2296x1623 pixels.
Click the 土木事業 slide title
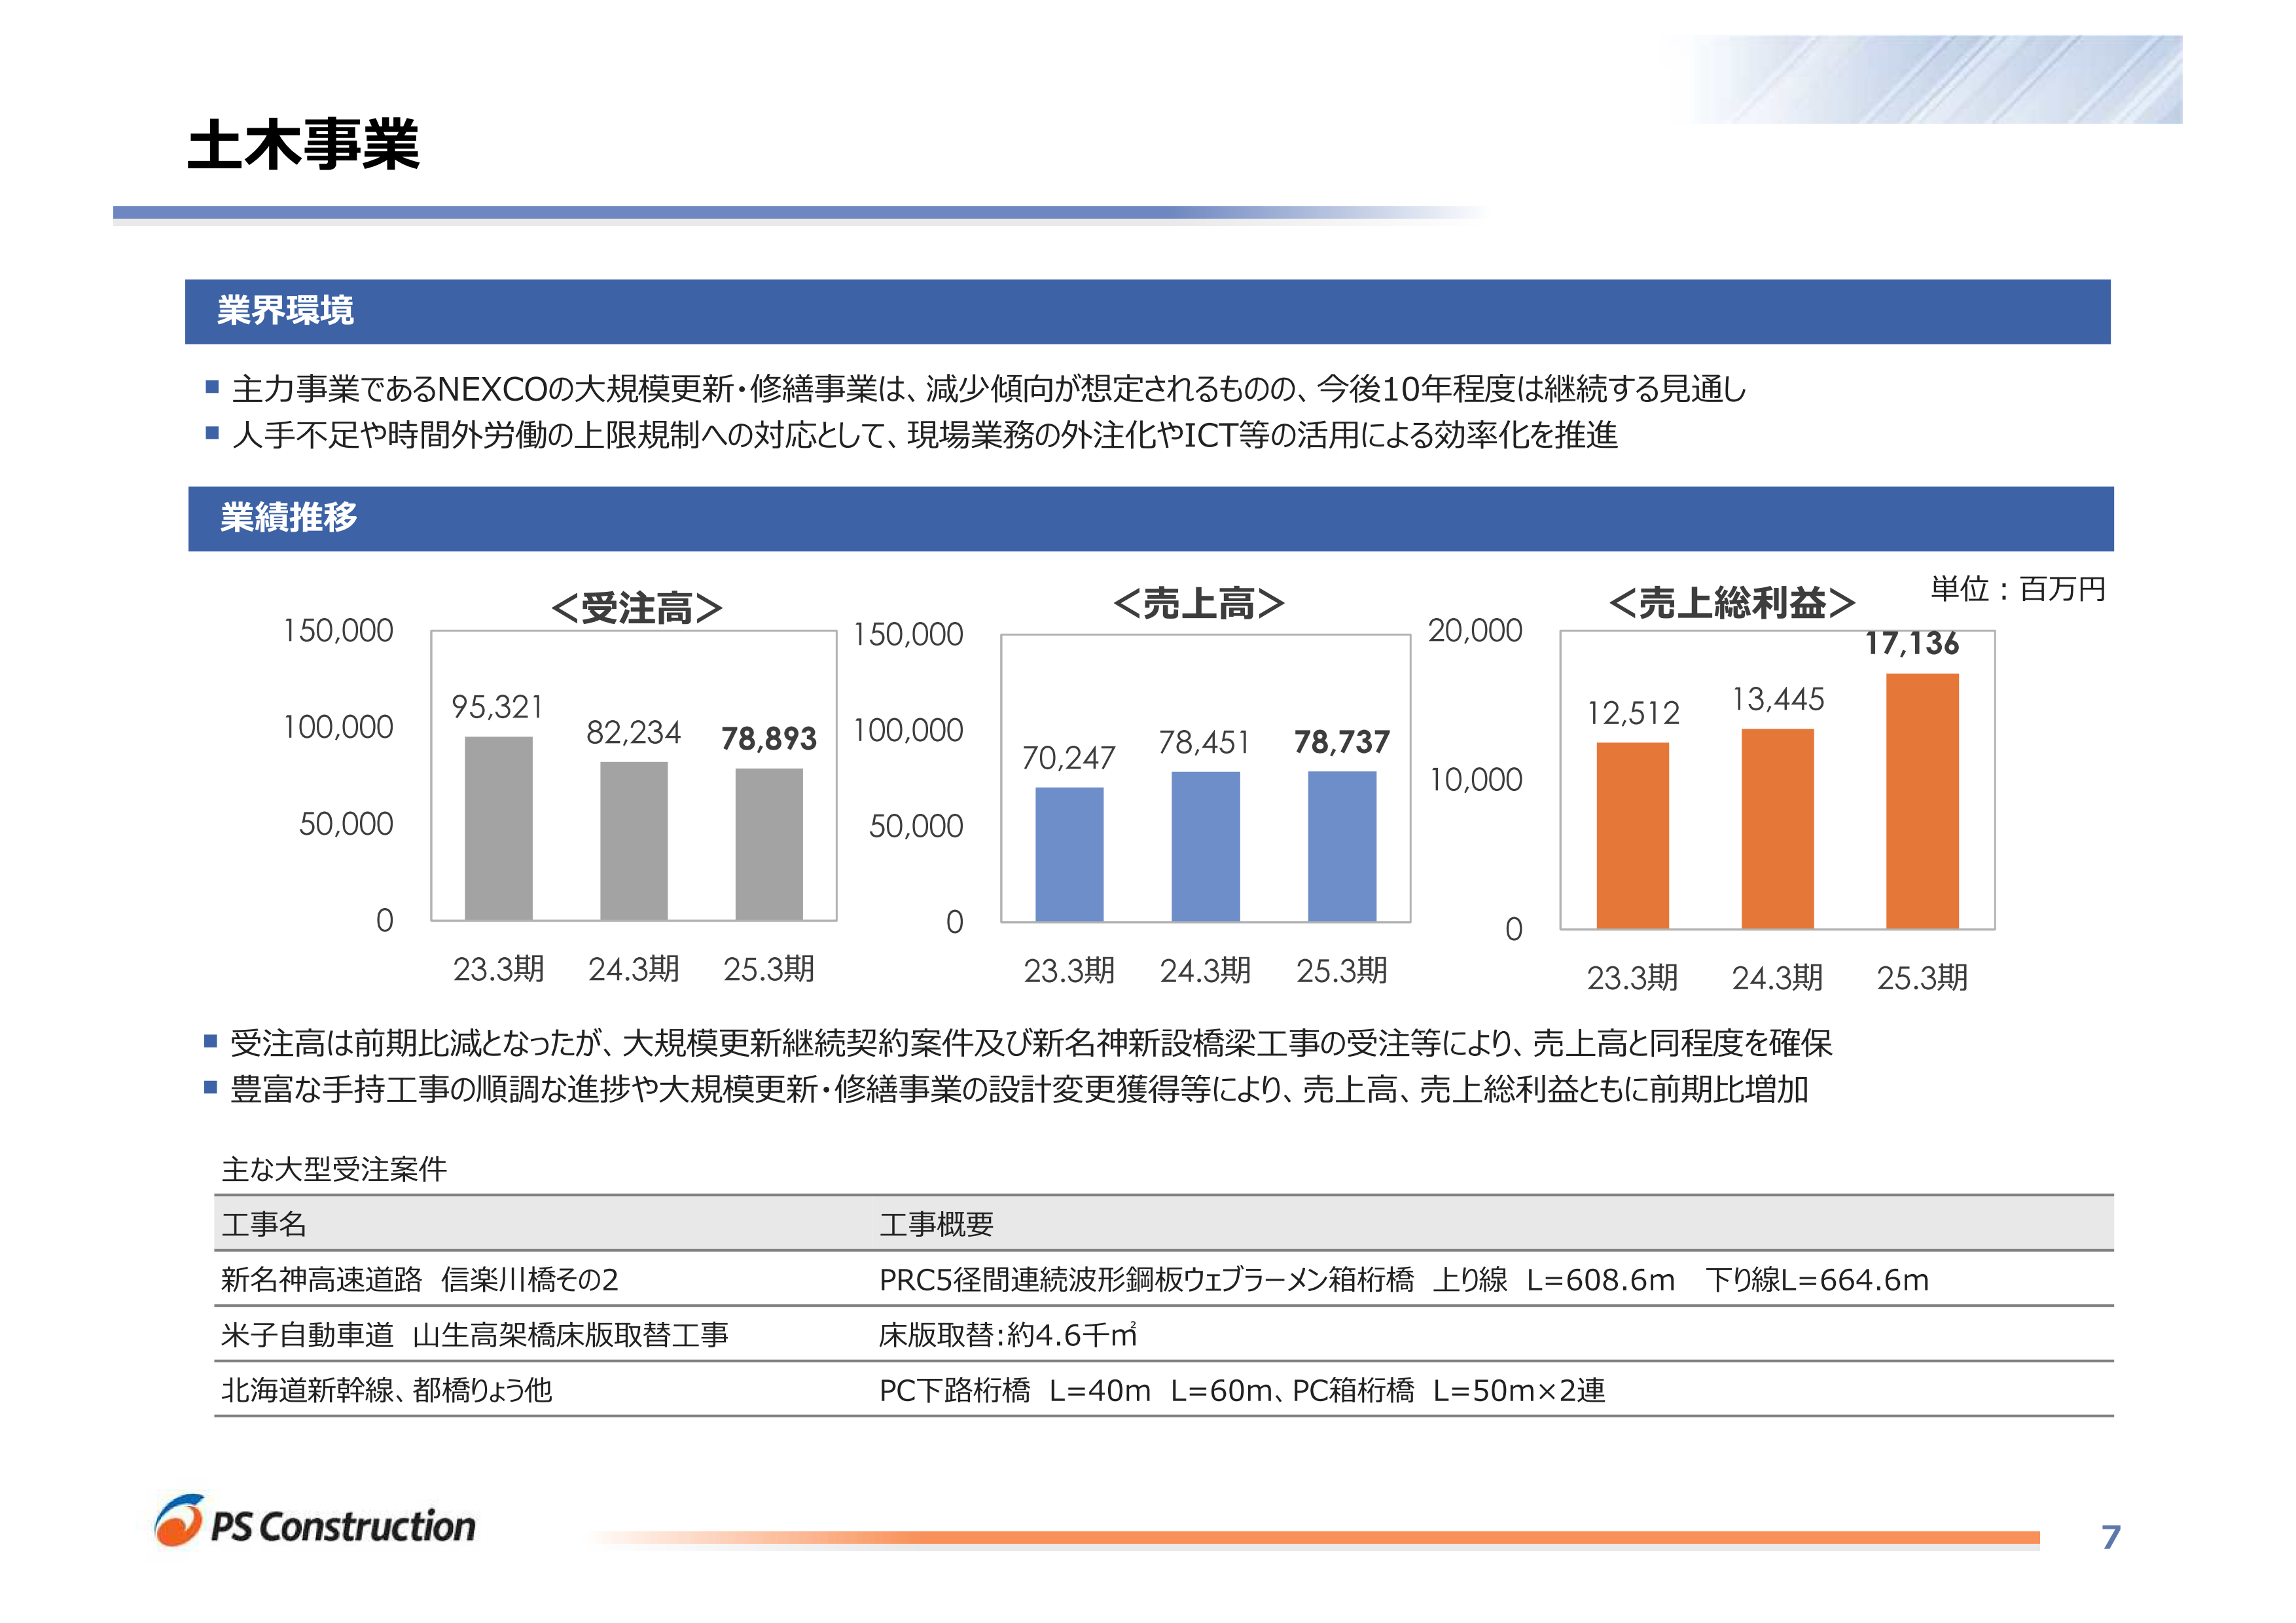[x=303, y=146]
